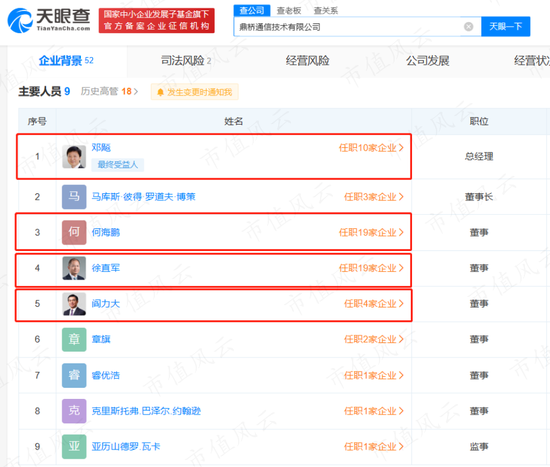Open 司法风险 section tab
Image resolution: width=550 pixels, height=467 pixels.
pos(186,61)
